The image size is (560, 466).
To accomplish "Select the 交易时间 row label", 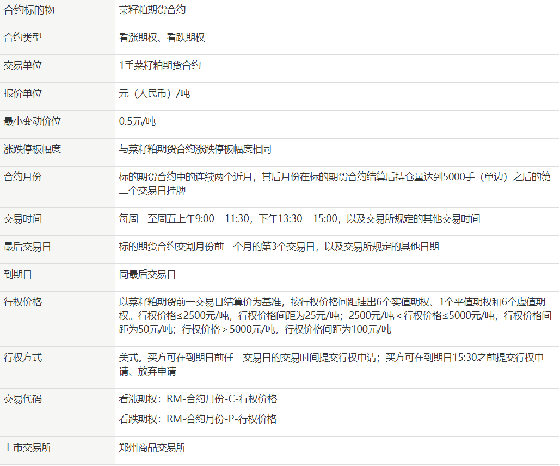I will coord(22,218).
